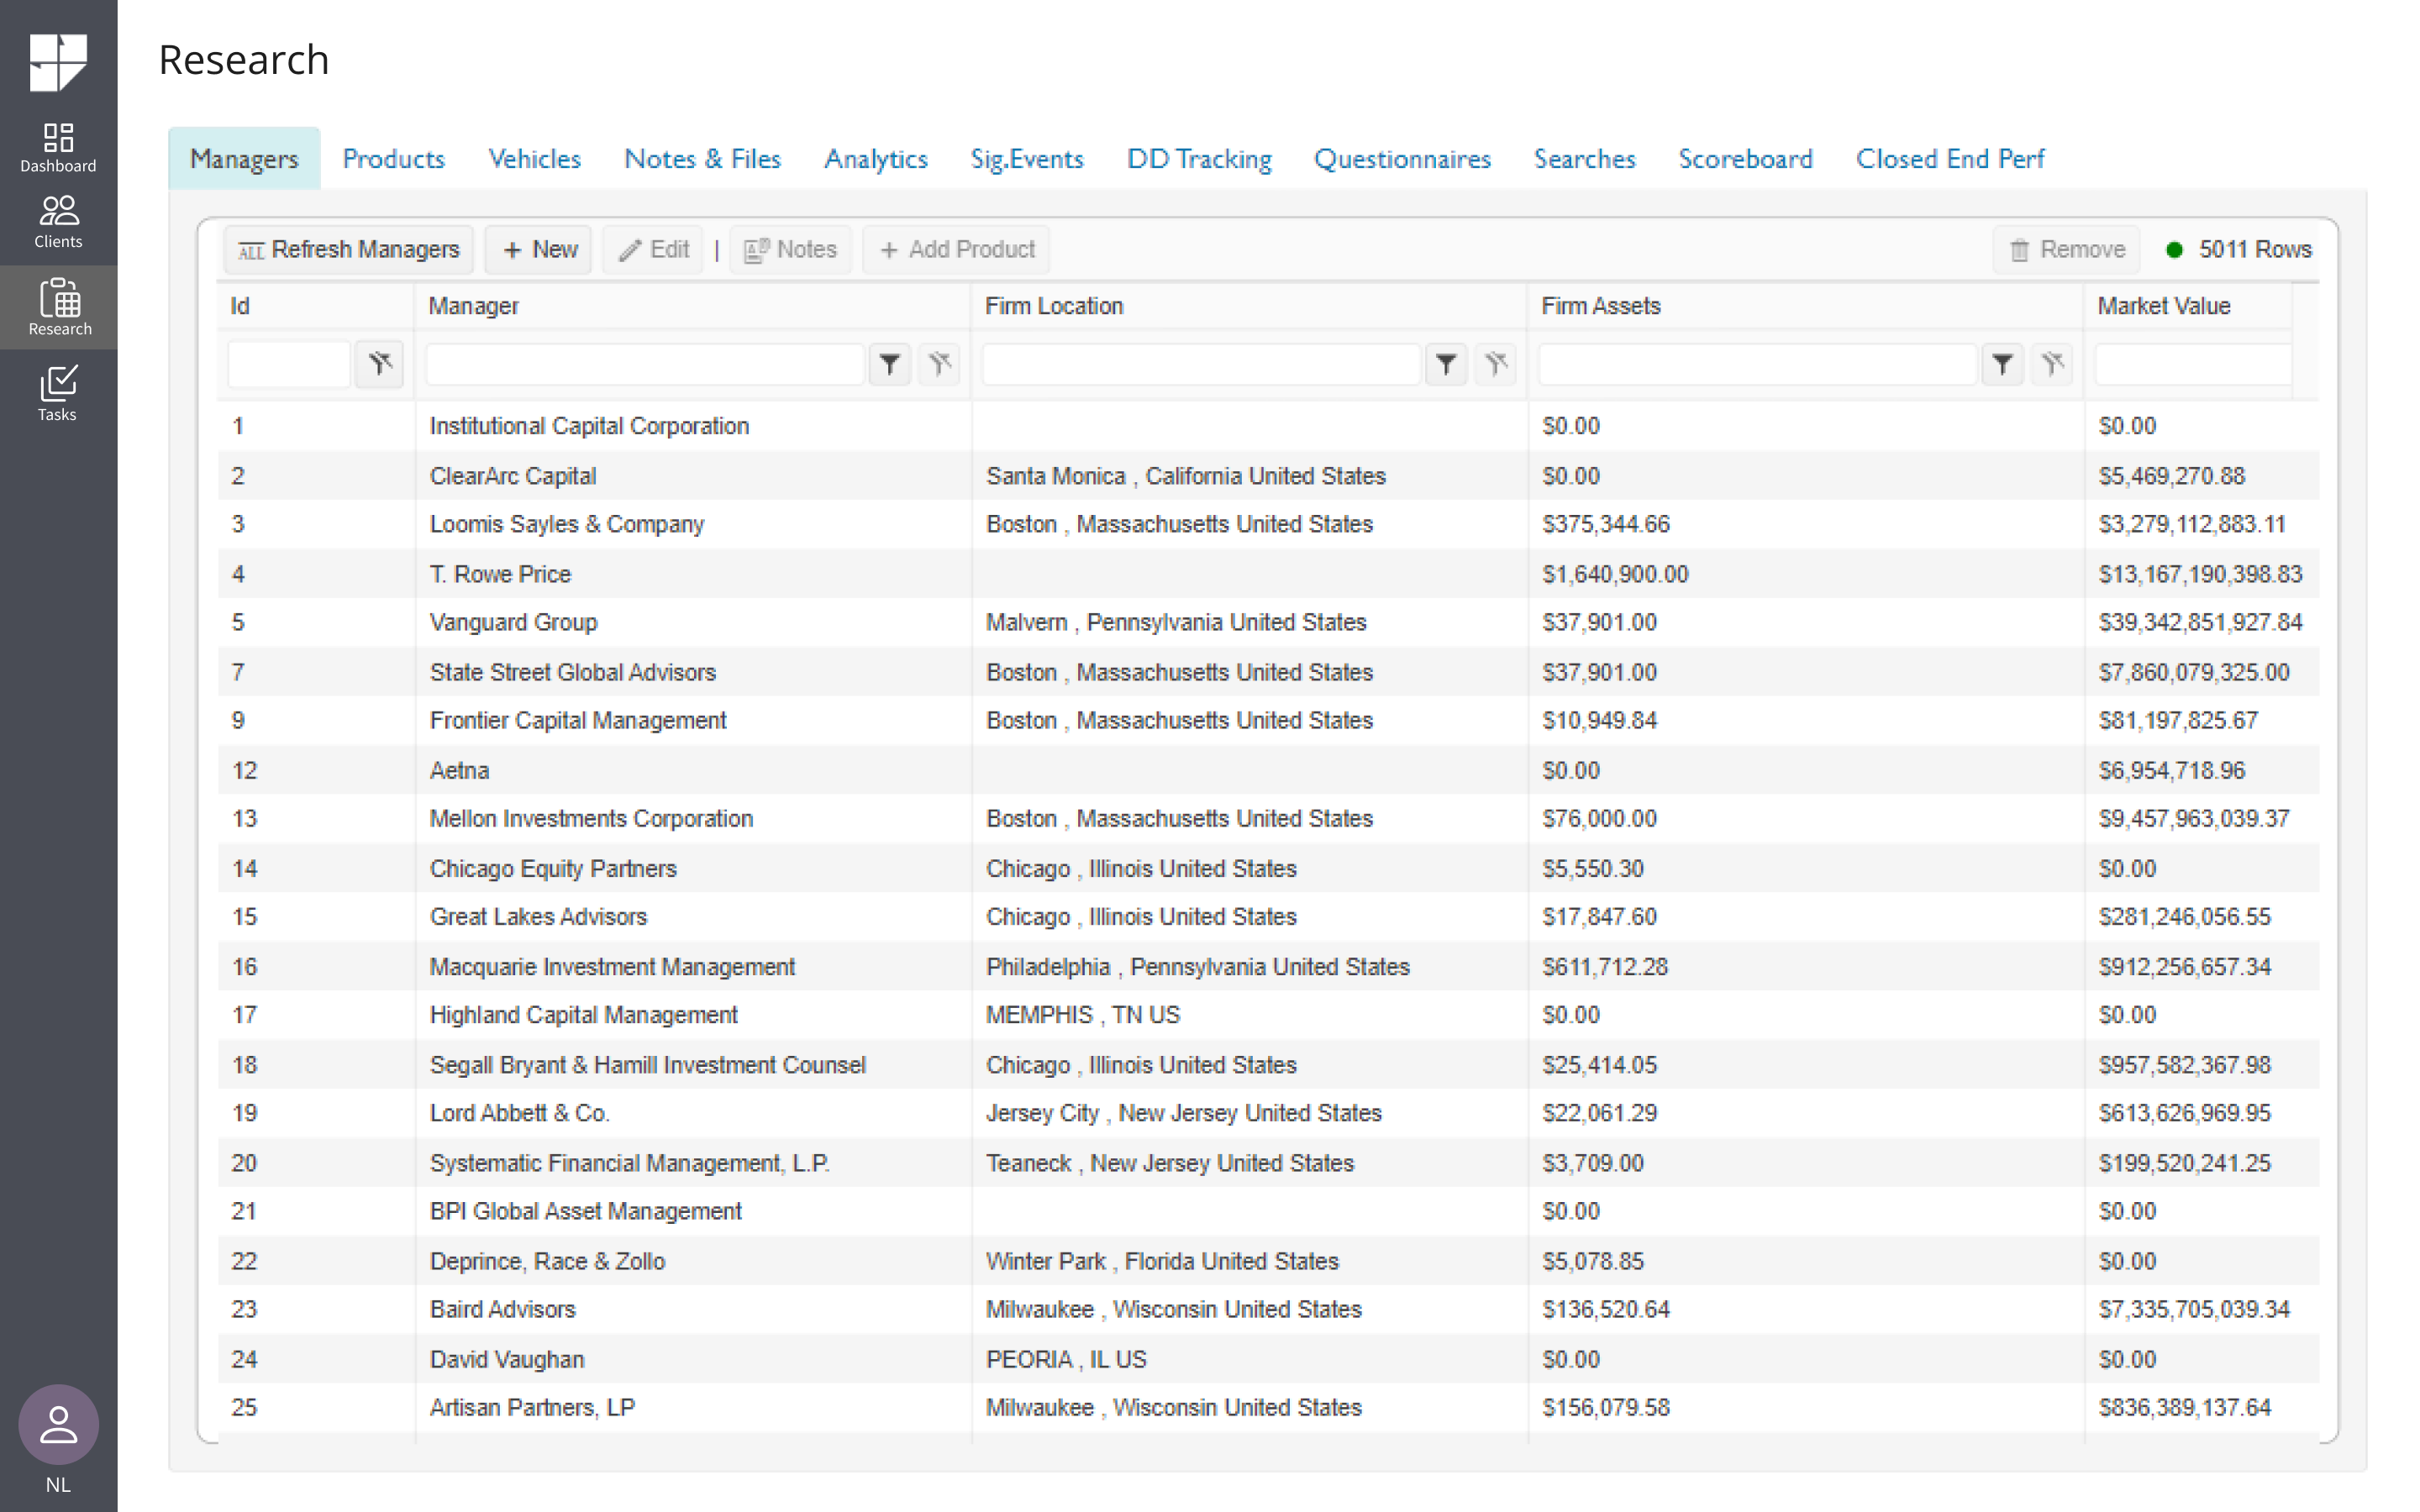Select the Baird Advisors row
2420x1512 pixels.
[1268, 1309]
